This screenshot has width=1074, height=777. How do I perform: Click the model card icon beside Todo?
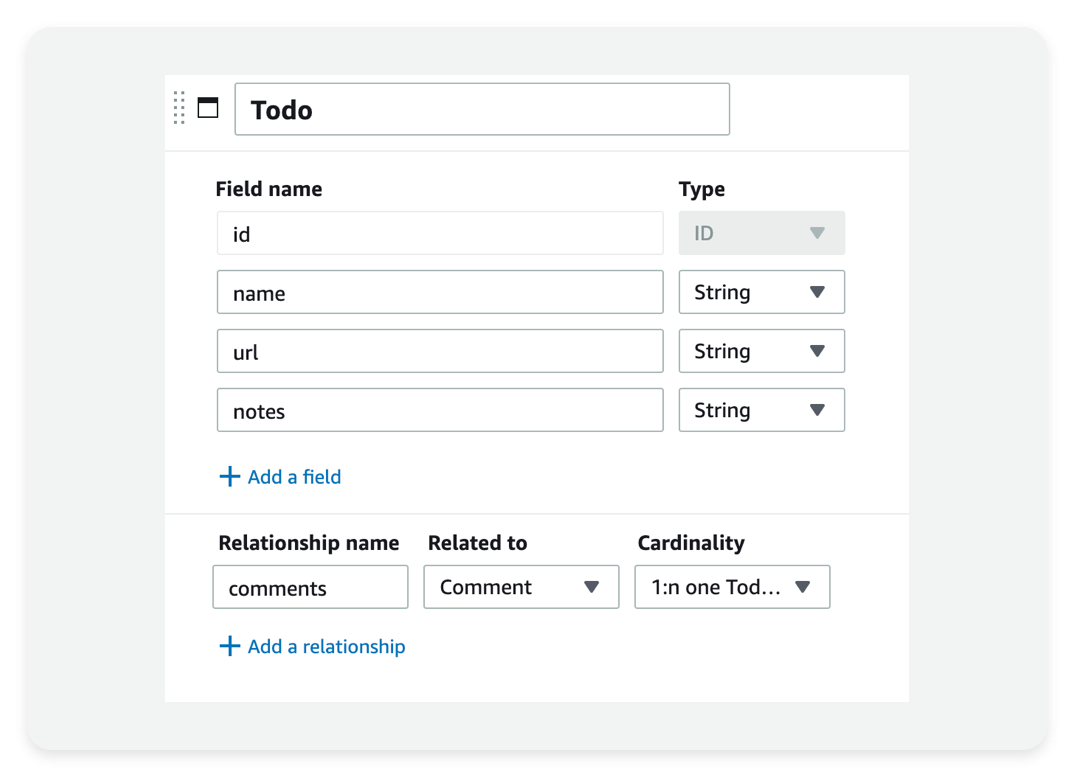coord(208,108)
